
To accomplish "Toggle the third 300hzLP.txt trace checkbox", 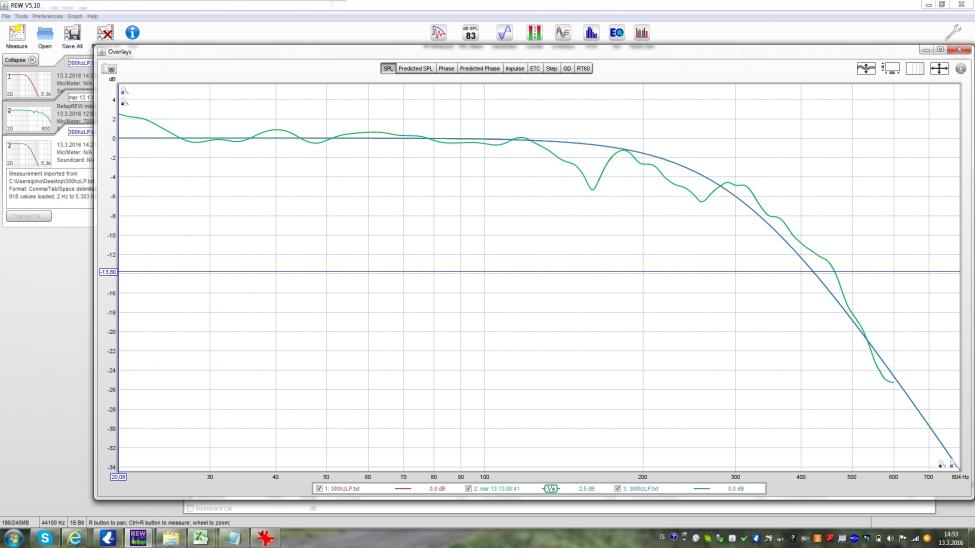I will pos(618,489).
